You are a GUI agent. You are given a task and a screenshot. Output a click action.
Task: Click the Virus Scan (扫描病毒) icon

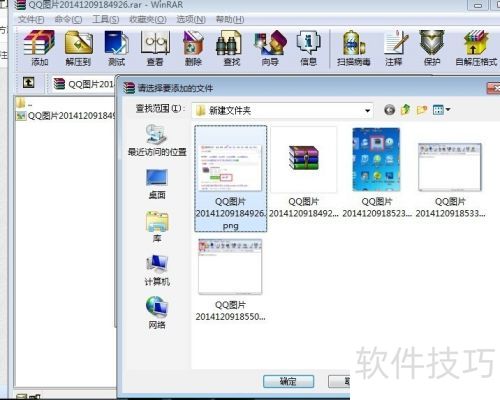pos(354,48)
